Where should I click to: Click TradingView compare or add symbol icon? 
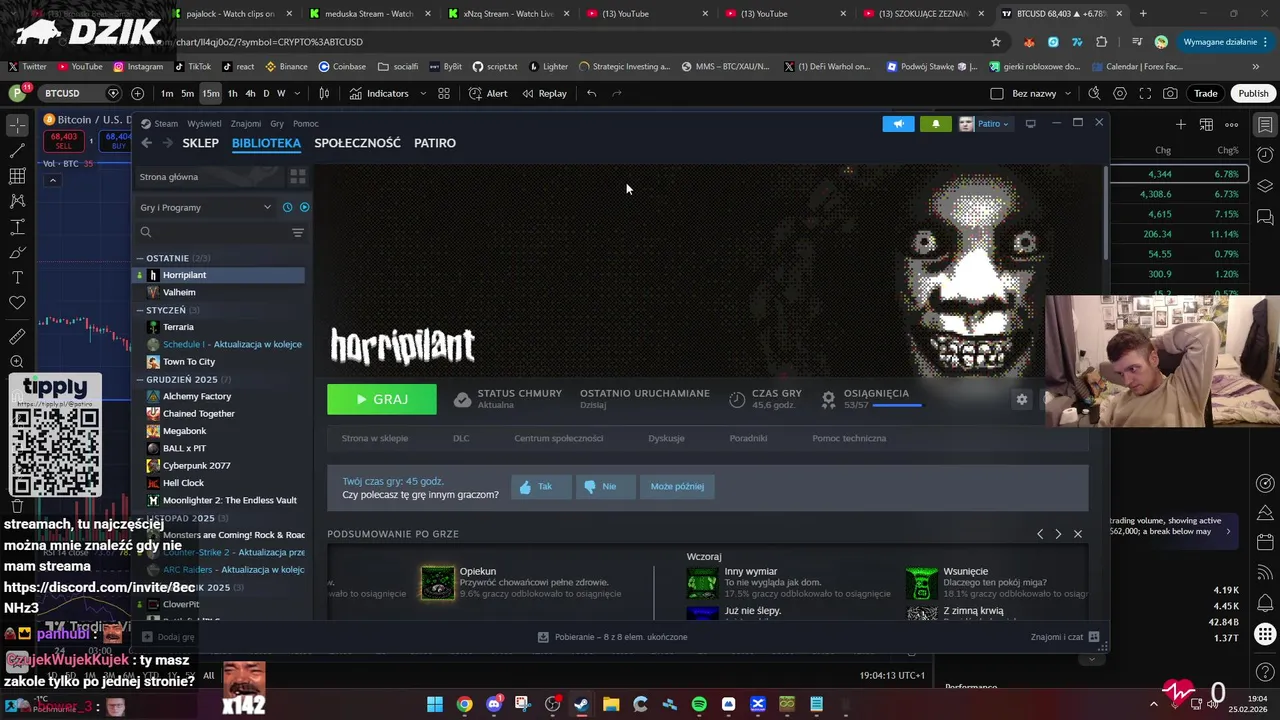[138, 93]
